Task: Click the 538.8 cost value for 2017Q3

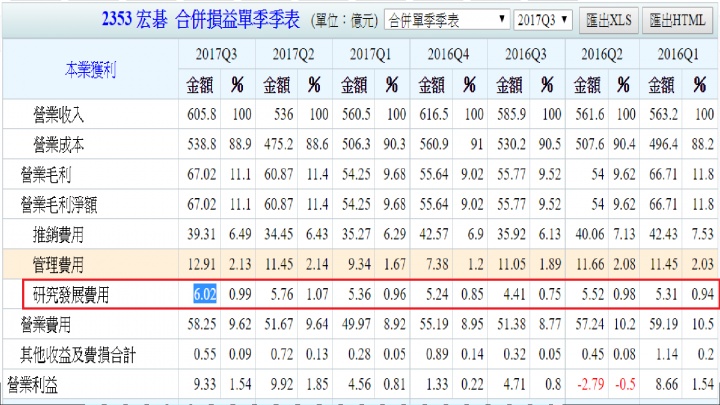Action: tap(202, 144)
